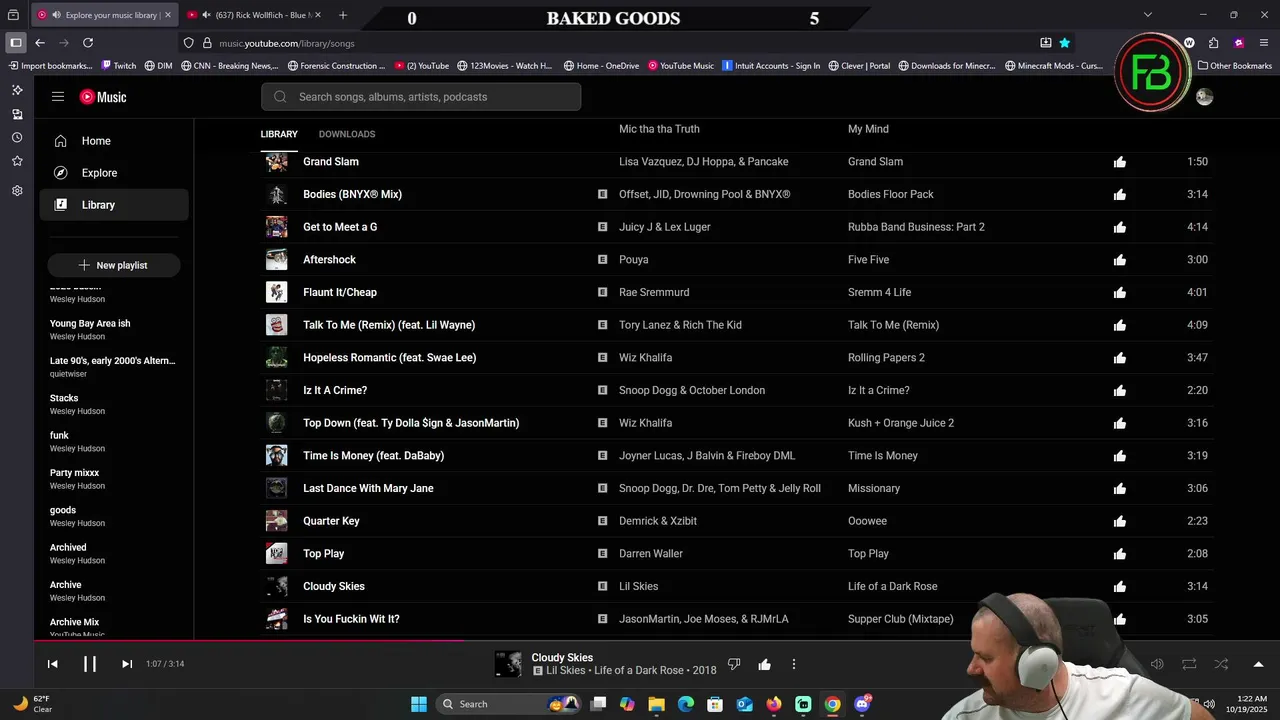The height and width of the screenshot is (720, 1280).
Task: Select the LIBRARY tab
Action: tap(279, 134)
